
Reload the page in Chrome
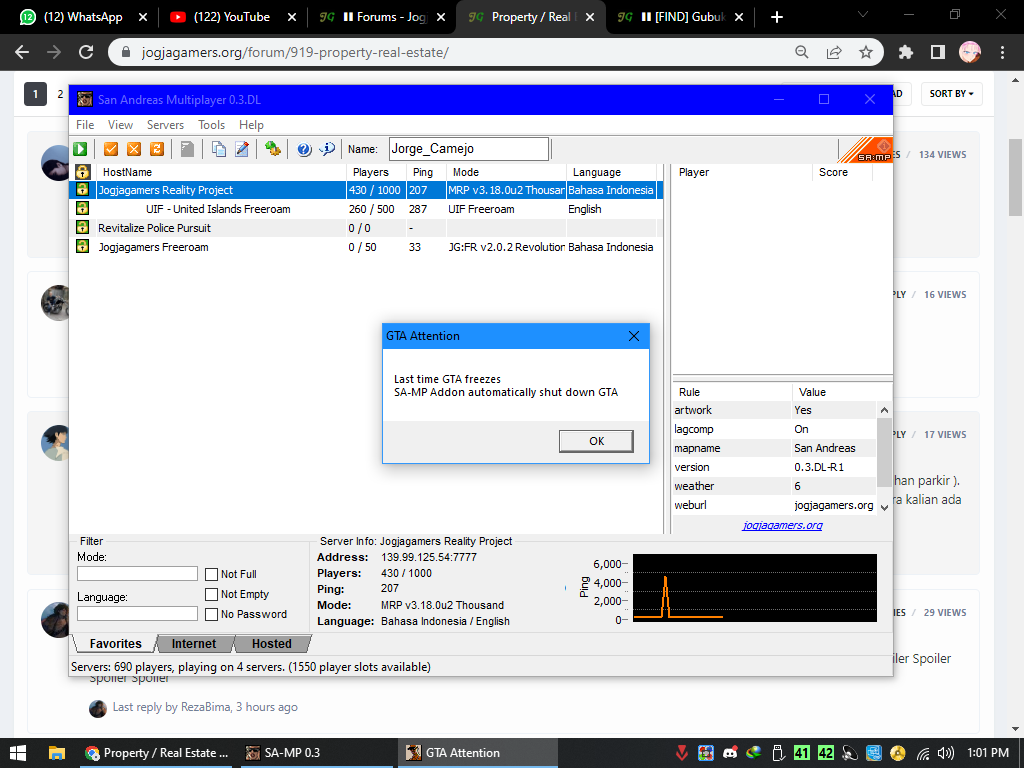pyautogui.click(x=86, y=52)
